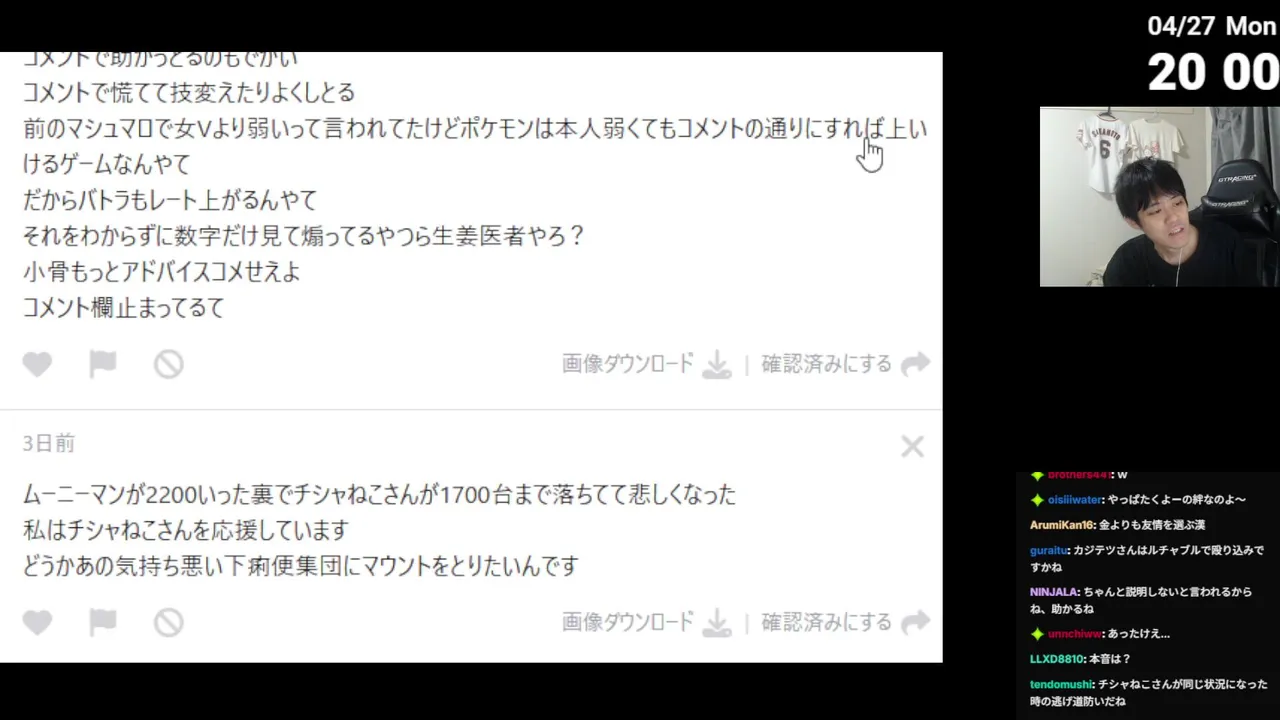The width and height of the screenshot is (1280, 720).
Task: Dismiss the 3日前 message with the X
Action: pyautogui.click(x=912, y=446)
